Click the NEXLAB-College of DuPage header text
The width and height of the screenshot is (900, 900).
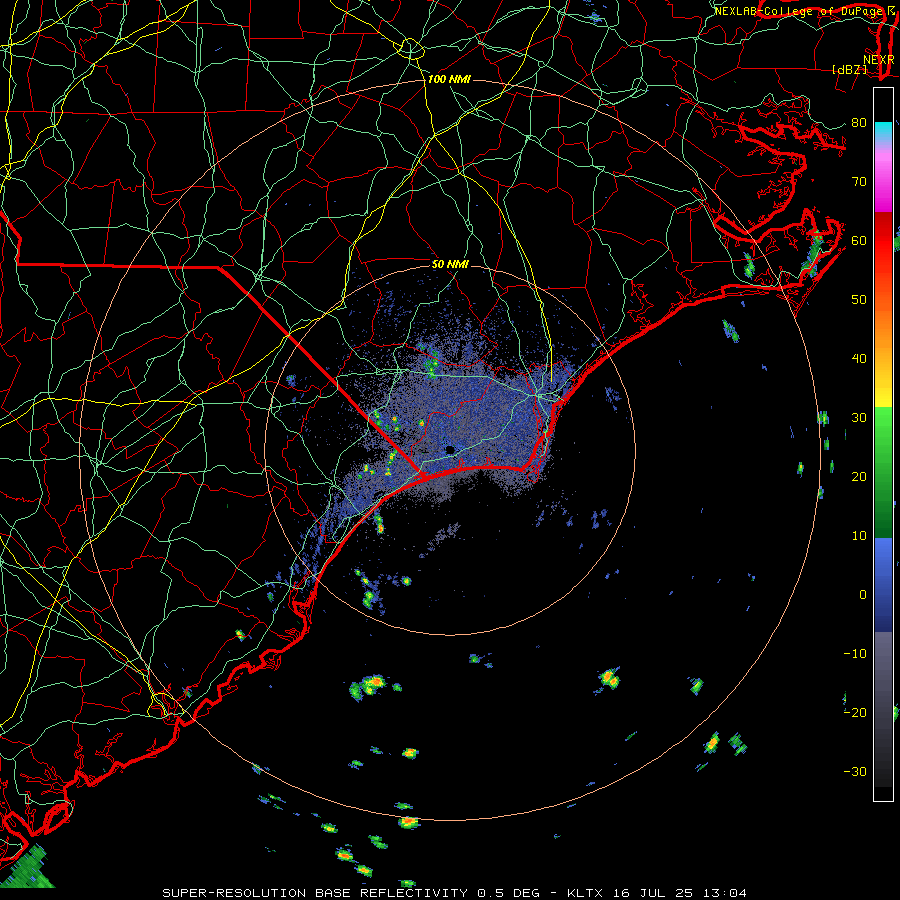(800, 11)
